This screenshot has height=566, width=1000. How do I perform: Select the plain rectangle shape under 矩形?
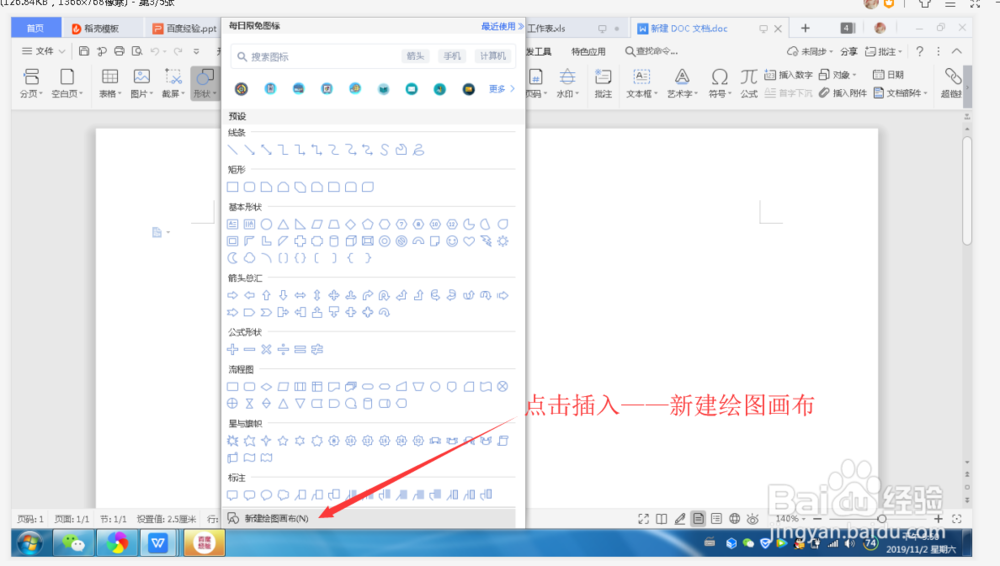click(x=233, y=187)
